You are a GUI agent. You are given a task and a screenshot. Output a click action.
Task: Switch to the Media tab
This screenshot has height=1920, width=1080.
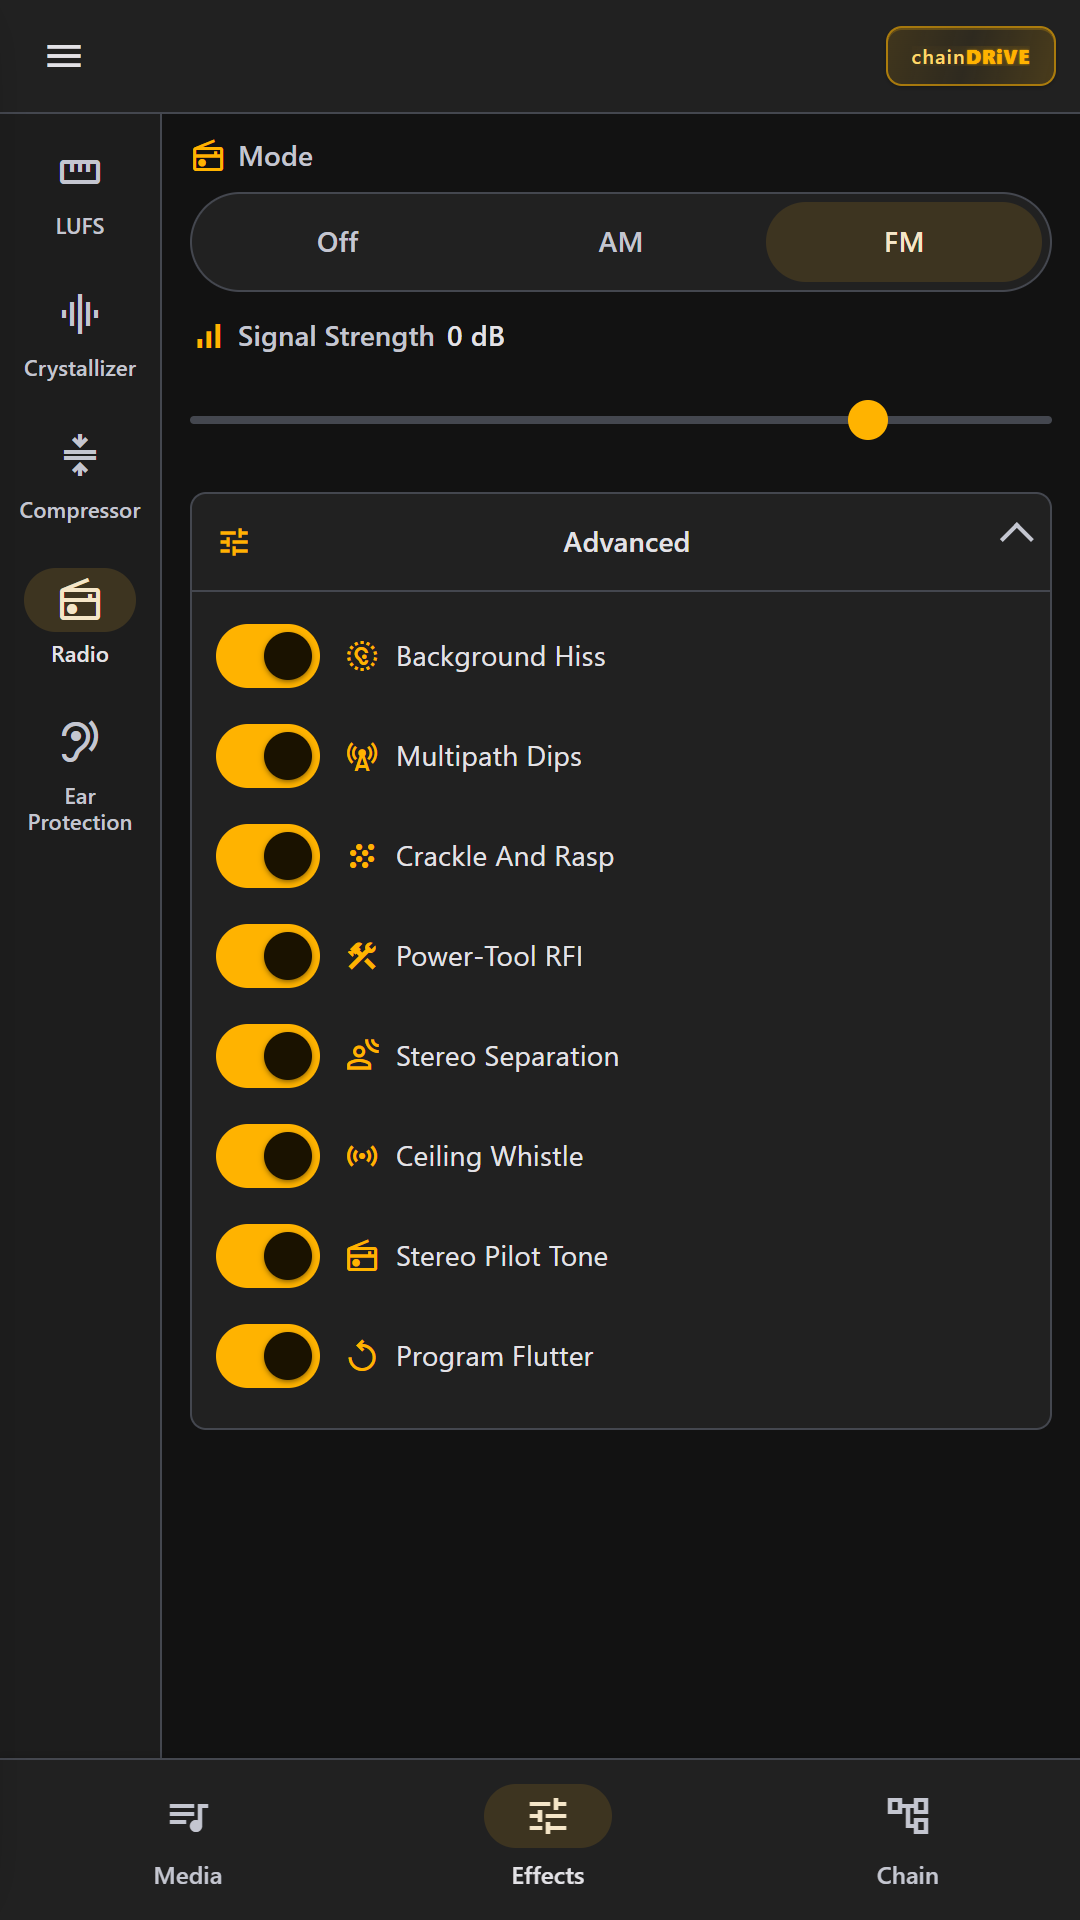[188, 1840]
